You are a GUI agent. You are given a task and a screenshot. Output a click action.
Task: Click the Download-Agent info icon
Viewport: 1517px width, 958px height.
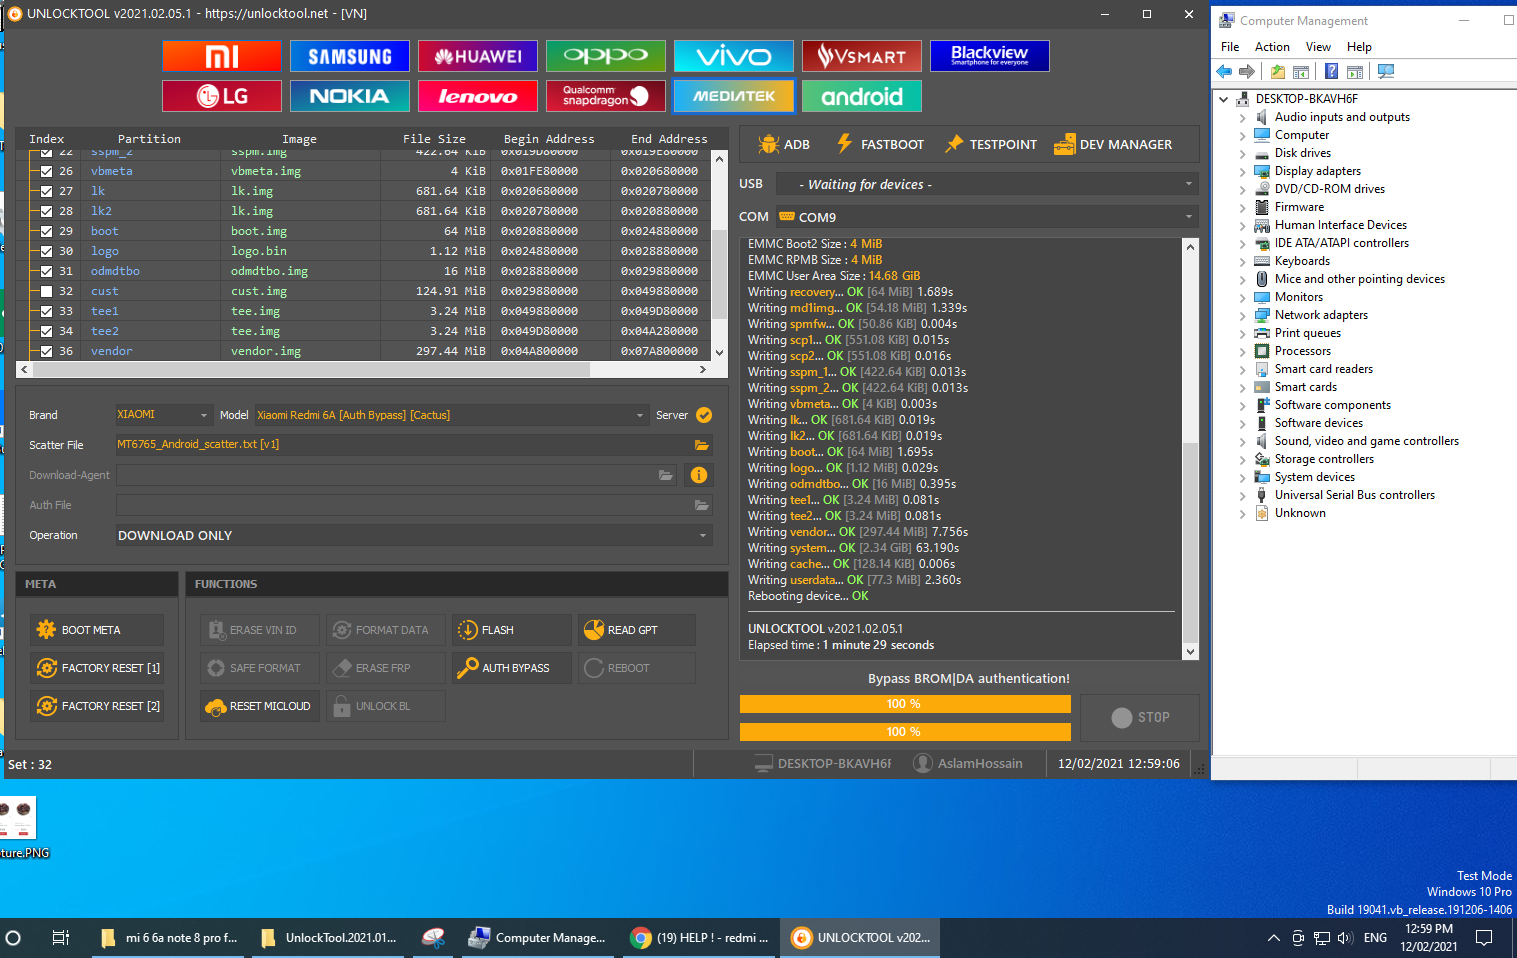coord(699,475)
